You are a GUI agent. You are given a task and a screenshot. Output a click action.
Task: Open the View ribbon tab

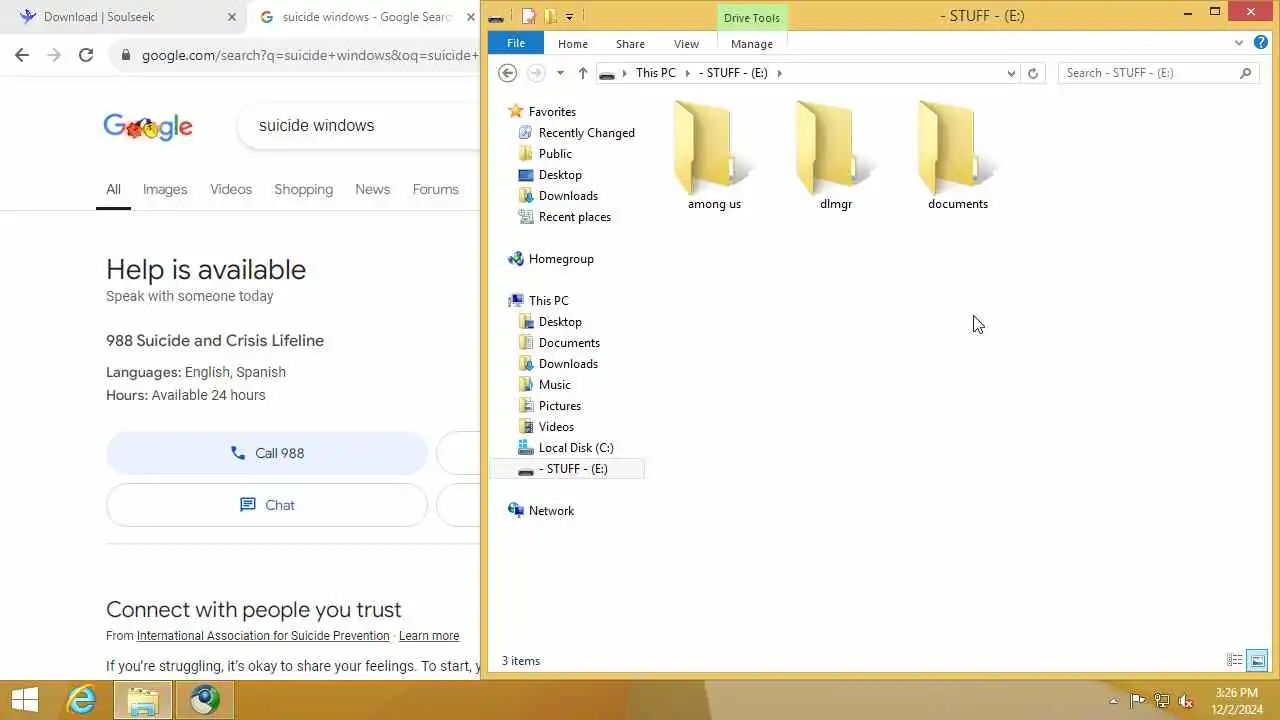coord(686,44)
